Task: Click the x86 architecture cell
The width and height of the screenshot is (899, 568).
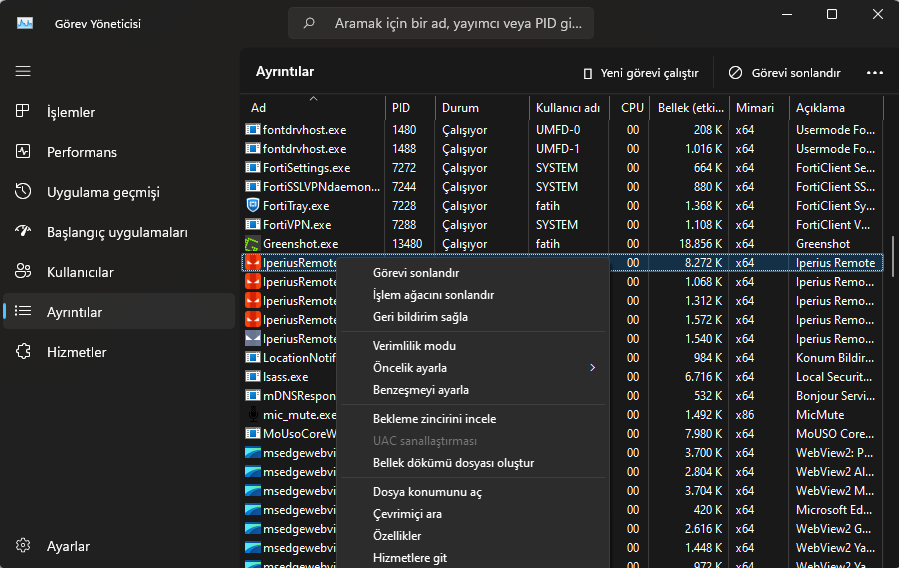Action: pos(745,414)
